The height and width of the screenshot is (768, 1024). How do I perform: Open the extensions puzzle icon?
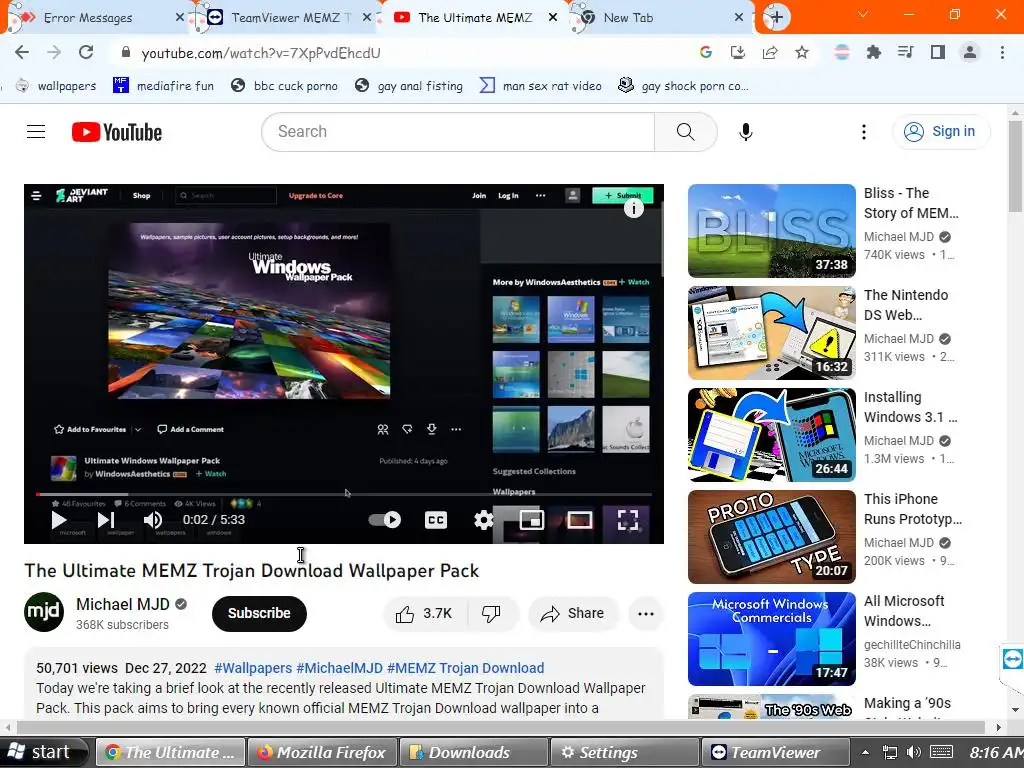873,52
